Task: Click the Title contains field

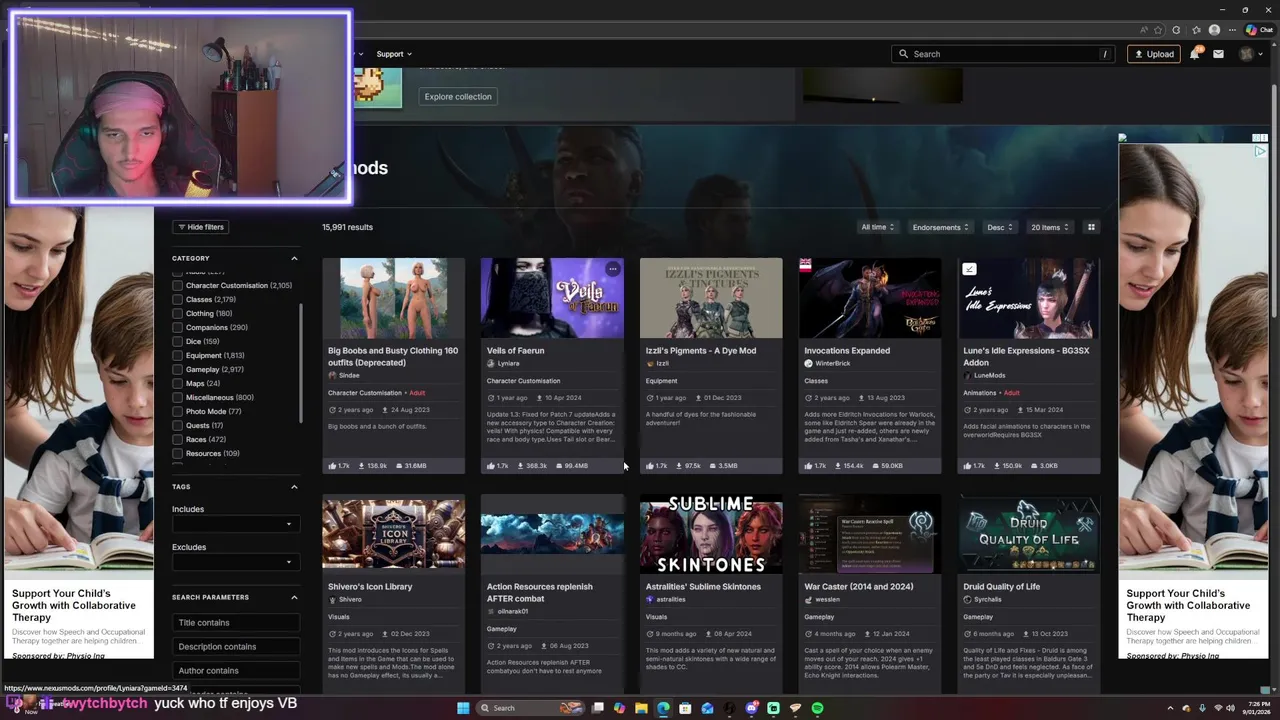Action: [x=235, y=623]
